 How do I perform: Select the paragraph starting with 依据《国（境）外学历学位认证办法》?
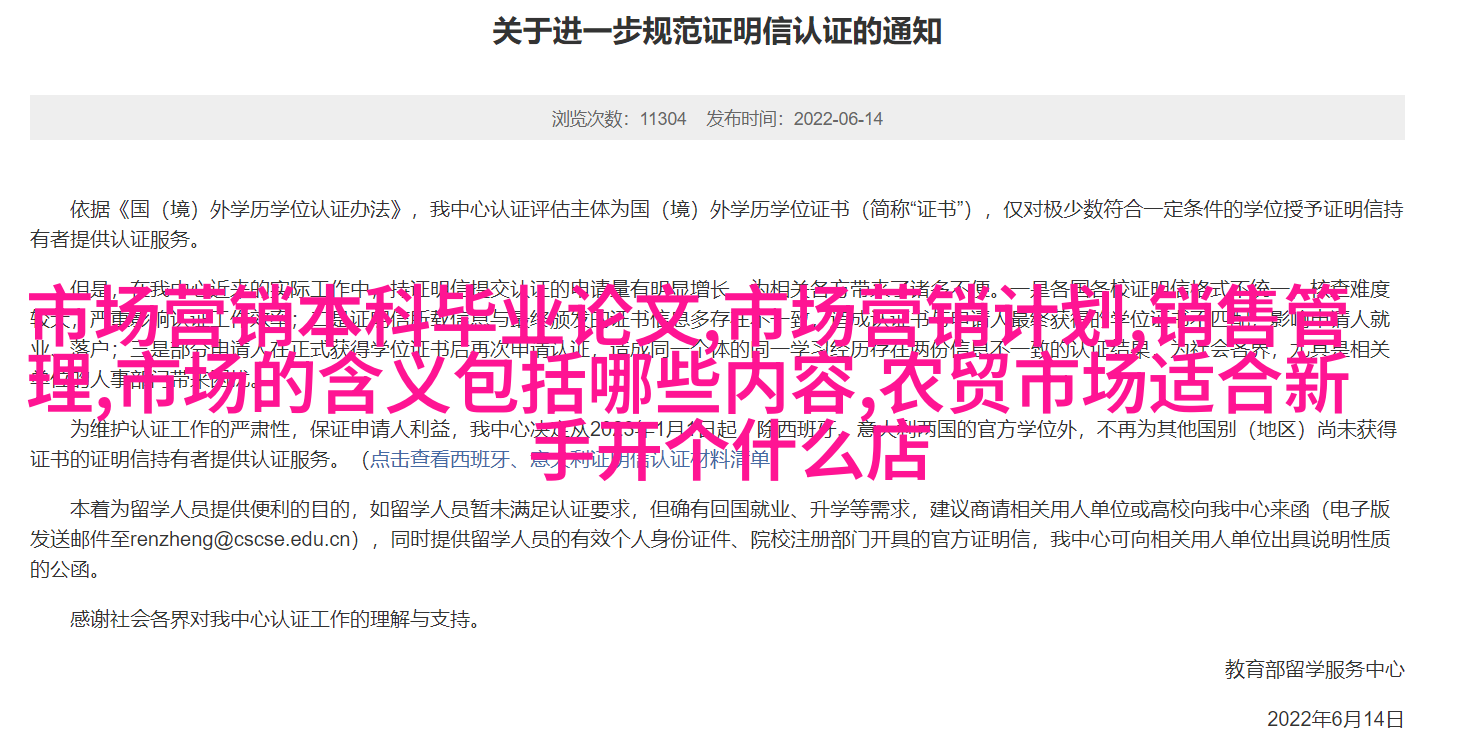[x=717, y=224]
